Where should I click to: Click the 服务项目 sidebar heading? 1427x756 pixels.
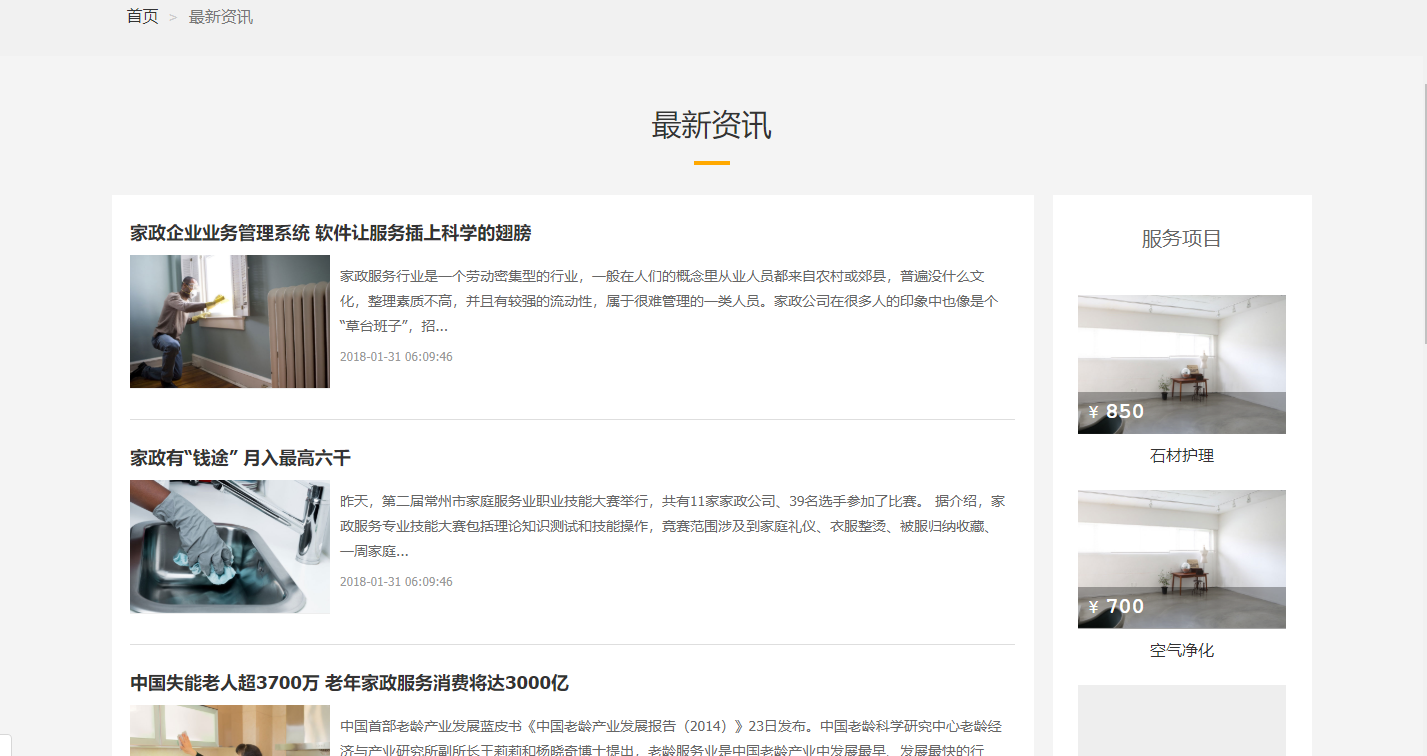1181,239
